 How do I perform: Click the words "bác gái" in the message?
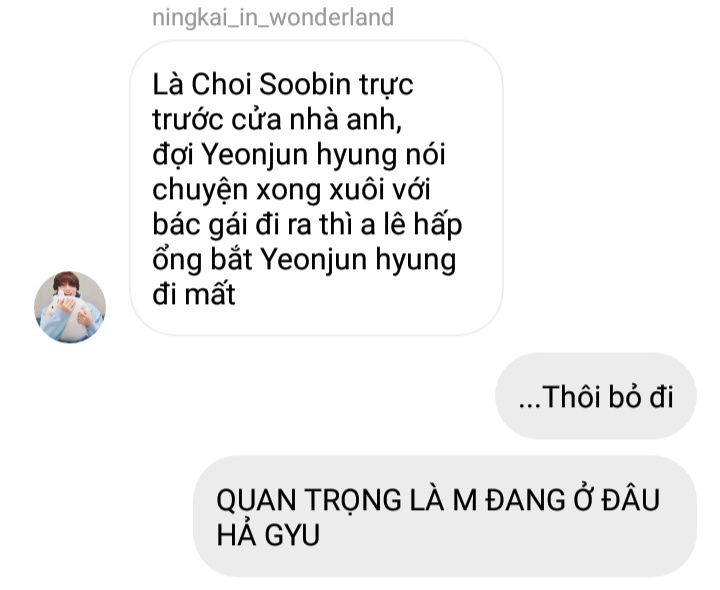coord(200,225)
